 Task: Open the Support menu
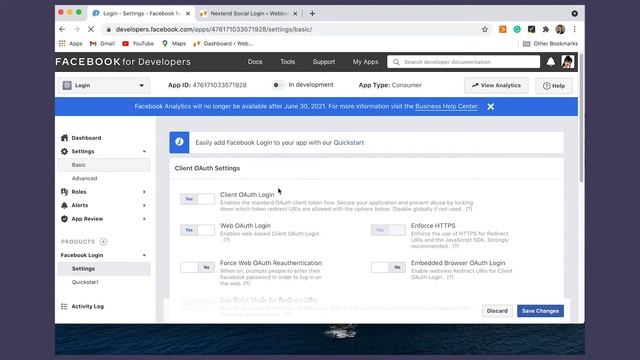click(324, 62)
